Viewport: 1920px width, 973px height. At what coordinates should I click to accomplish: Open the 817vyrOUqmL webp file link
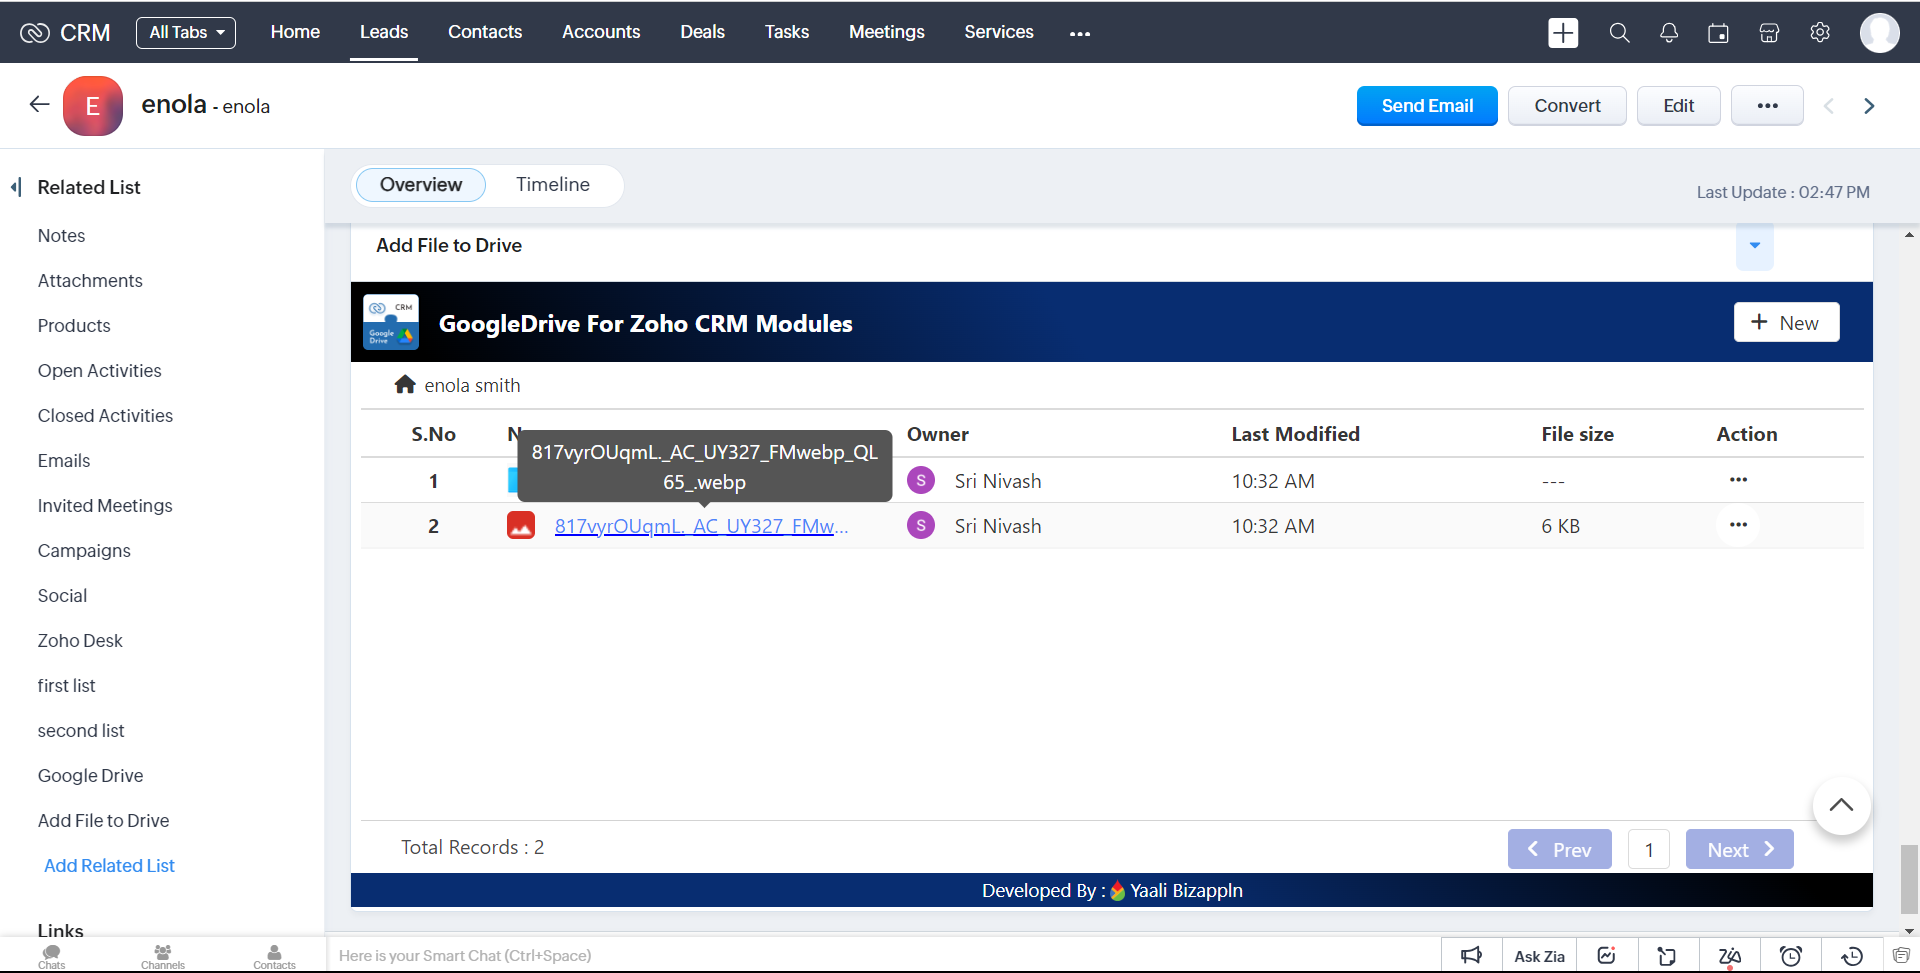point(701,527)
